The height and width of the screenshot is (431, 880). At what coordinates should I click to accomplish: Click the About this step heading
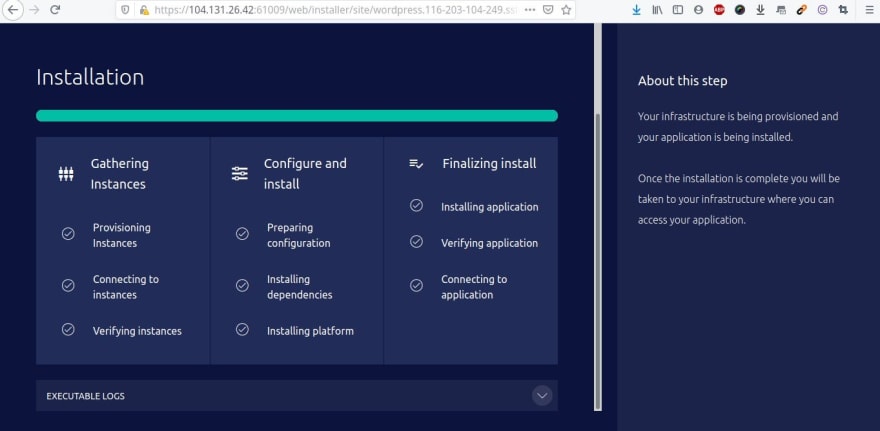682,81
